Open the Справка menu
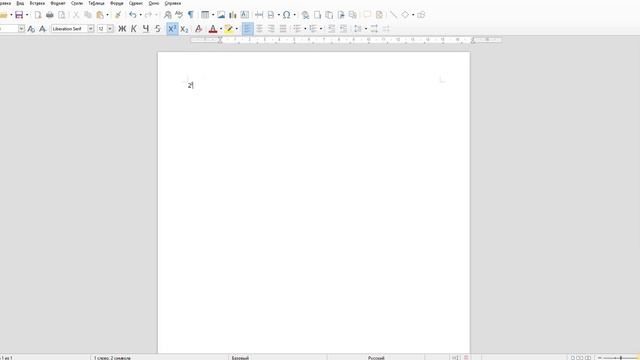Image resolution: width=640 pixels, height=360 pixels. click(x=173, y=3)
